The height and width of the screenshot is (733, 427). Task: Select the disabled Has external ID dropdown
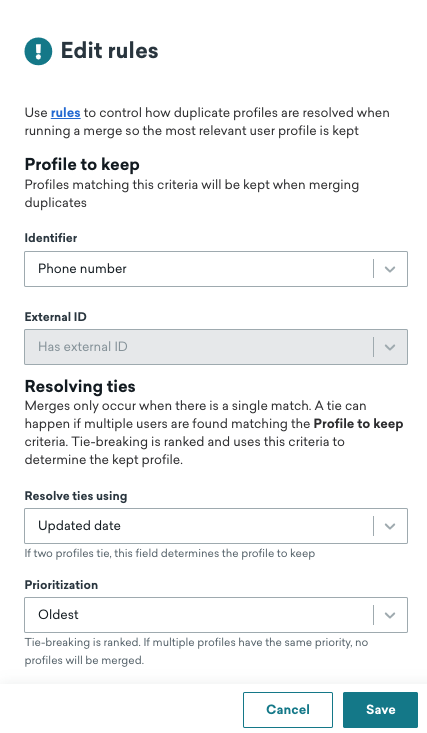point(216,347)
